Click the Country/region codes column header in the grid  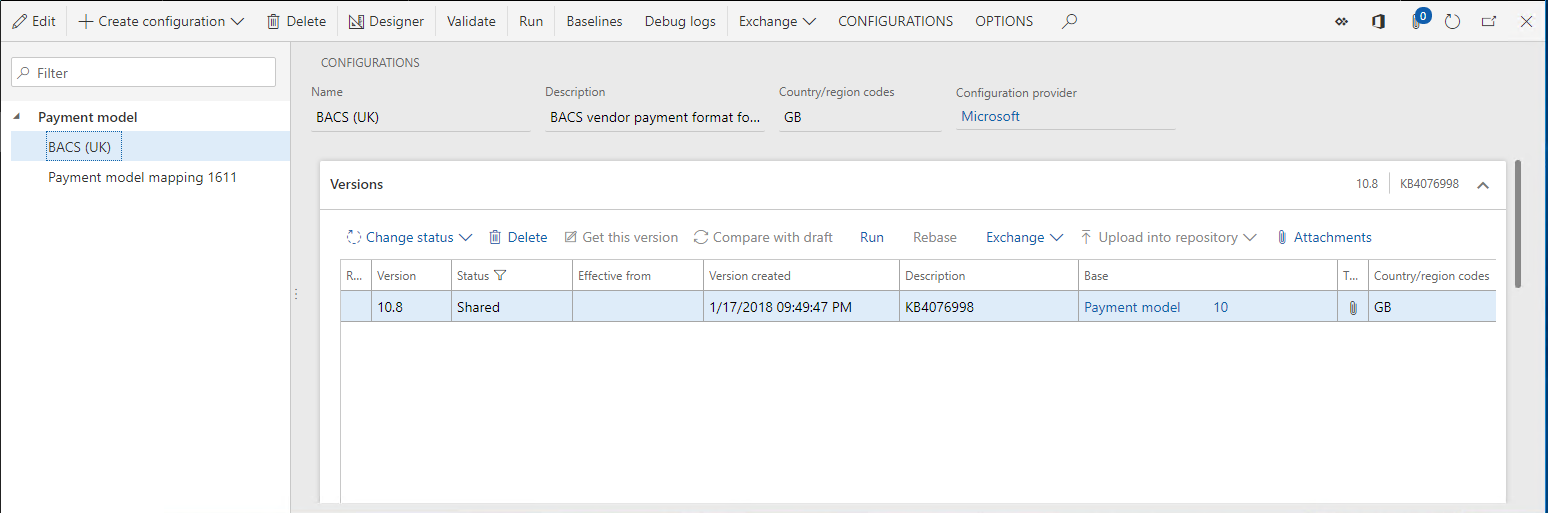[x=1432, y=276]
